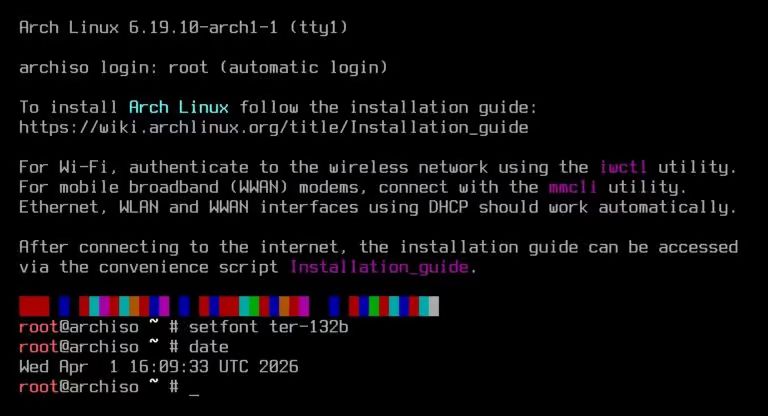
Task: Click the setfont ter-132b command text
Action: [x=268, y=327]
